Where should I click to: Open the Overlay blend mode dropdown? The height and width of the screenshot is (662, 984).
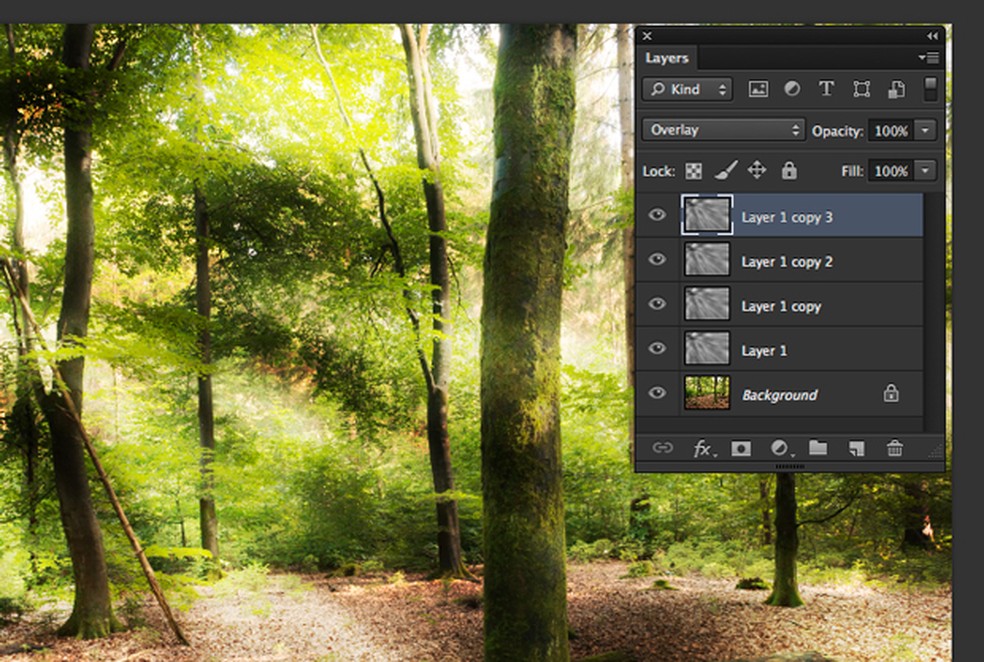[x=723, y=130]
